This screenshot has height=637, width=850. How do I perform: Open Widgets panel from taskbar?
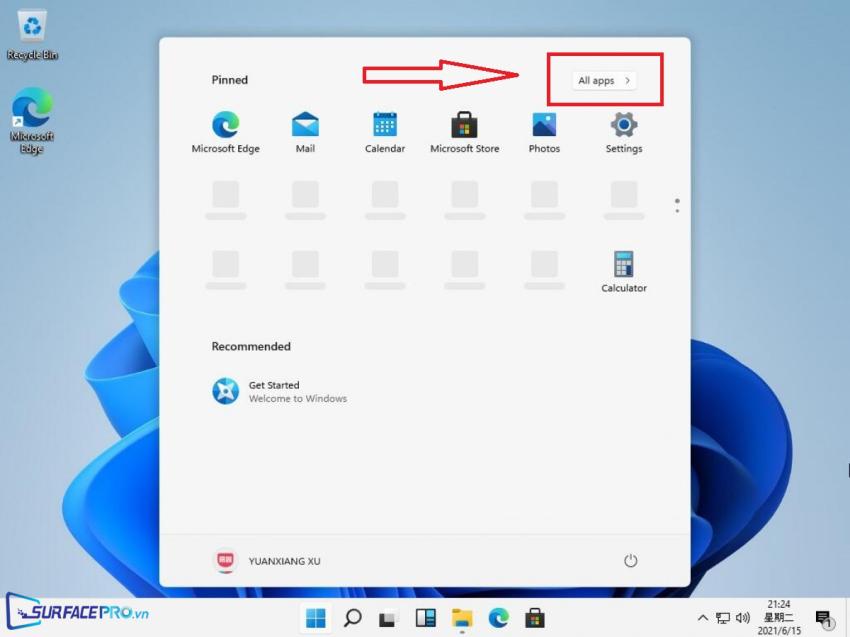(x=426, y=618)
